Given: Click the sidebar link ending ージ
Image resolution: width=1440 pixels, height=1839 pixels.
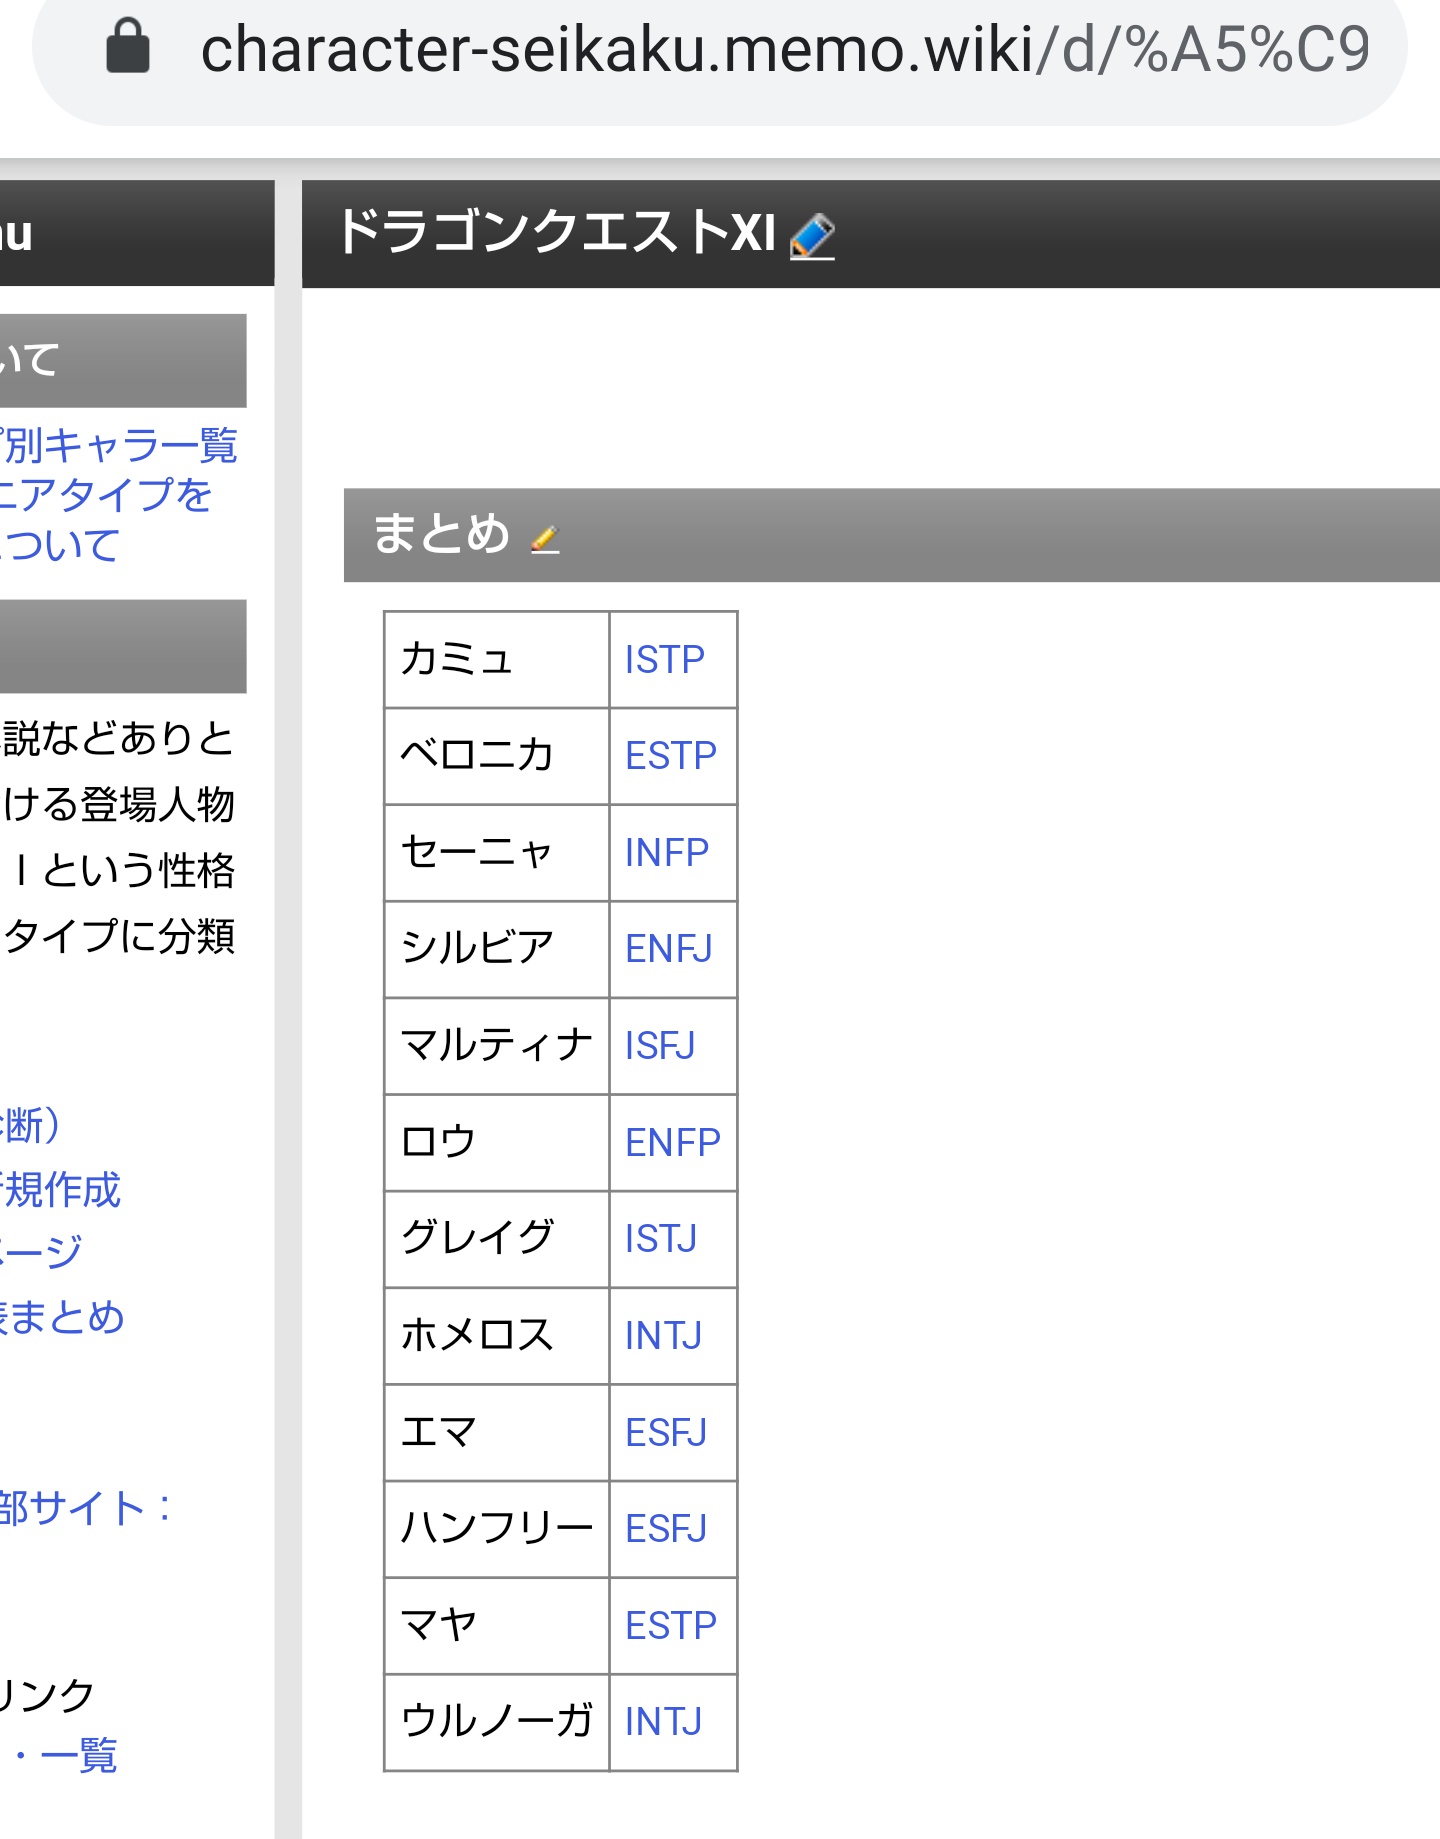Looking at the screenshot, I should 41,1252.
